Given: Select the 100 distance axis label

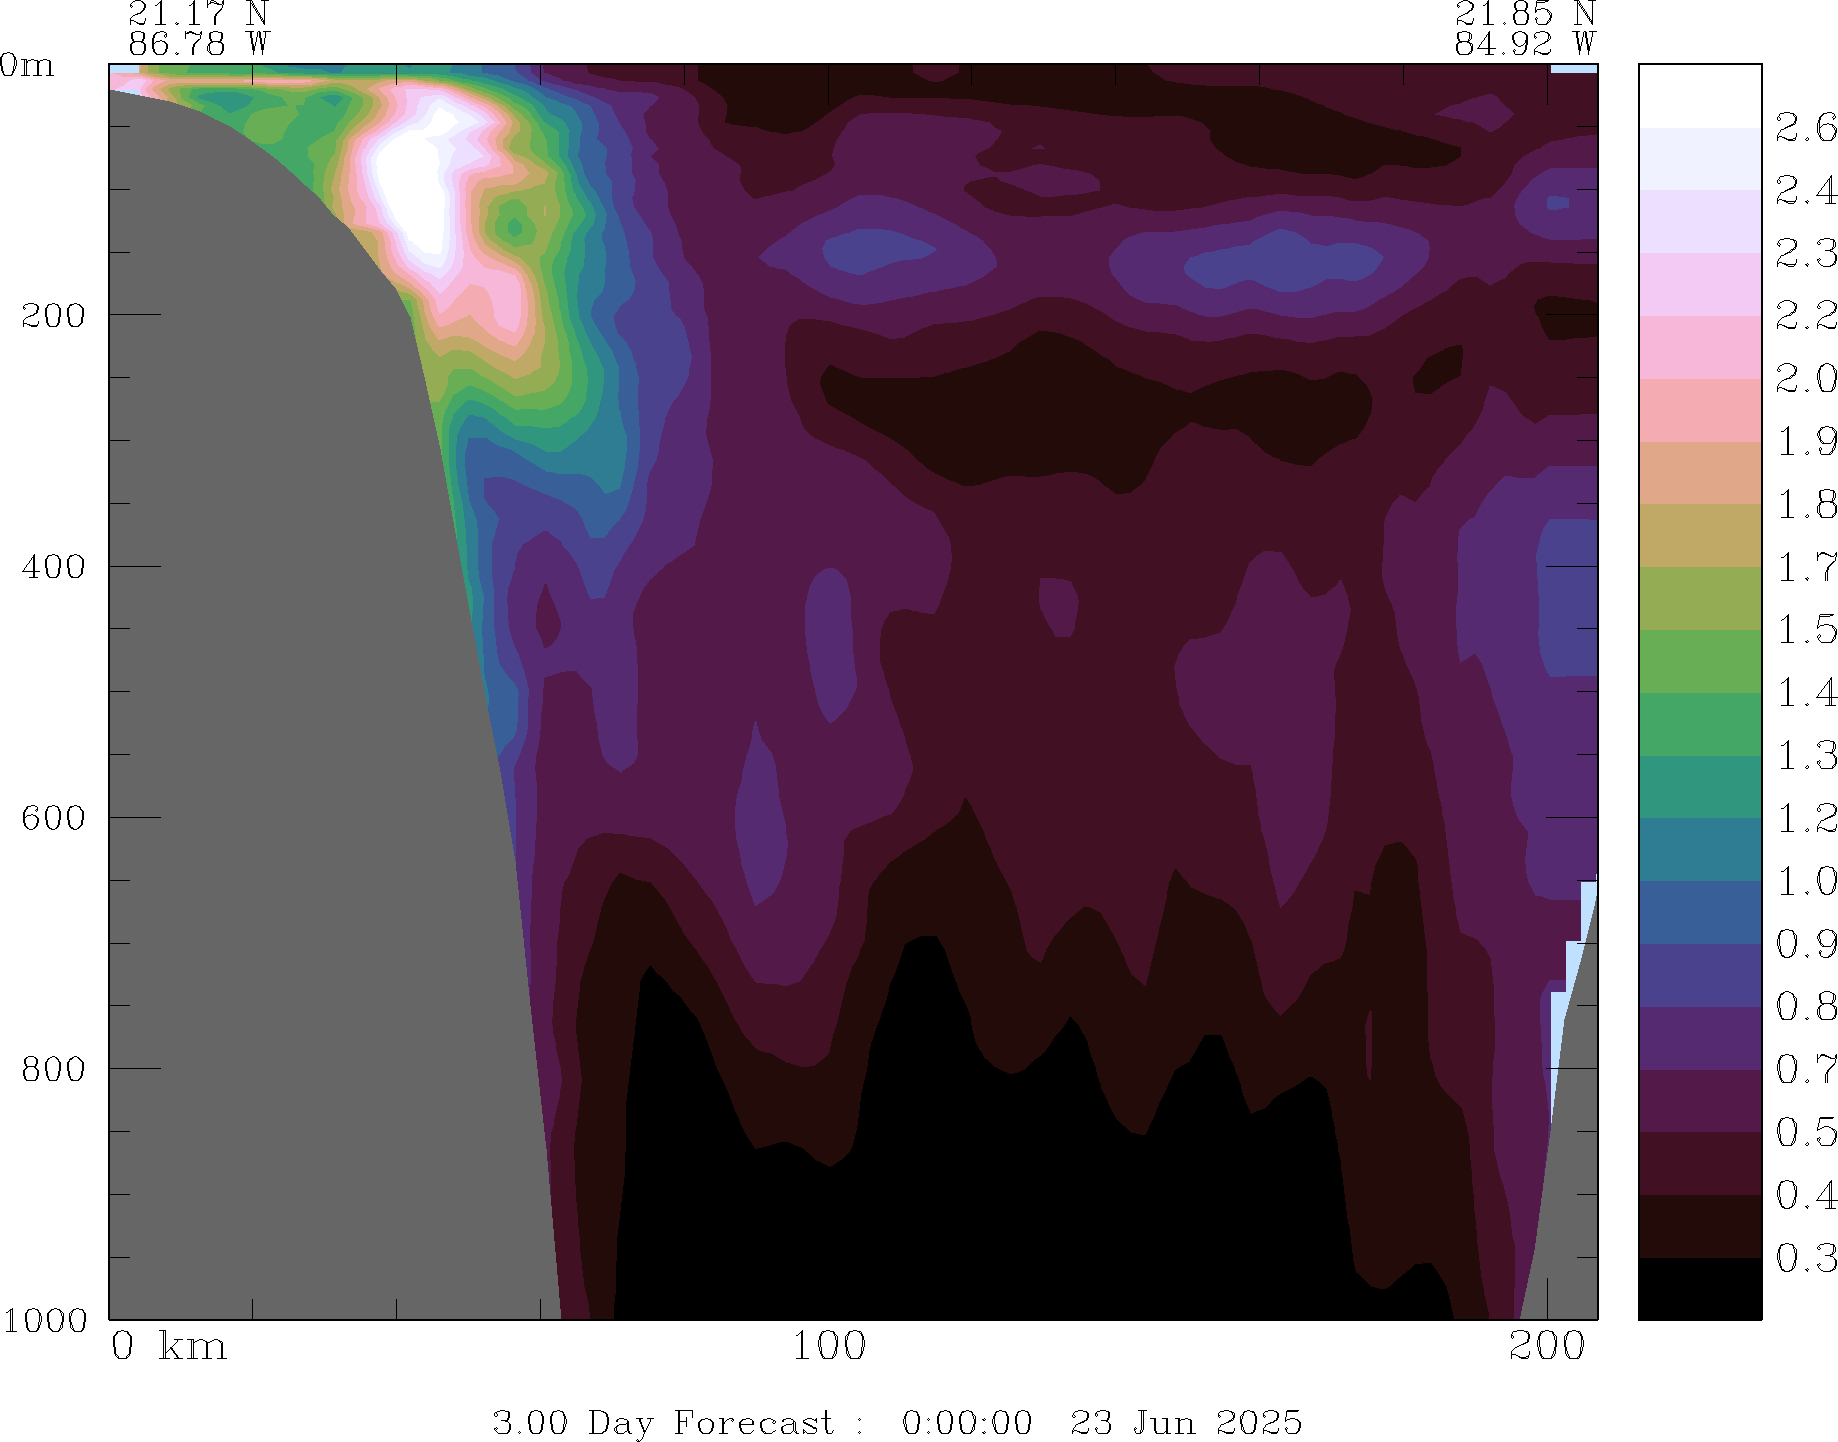Looking at the screenshot, I should click(829, 1347).
